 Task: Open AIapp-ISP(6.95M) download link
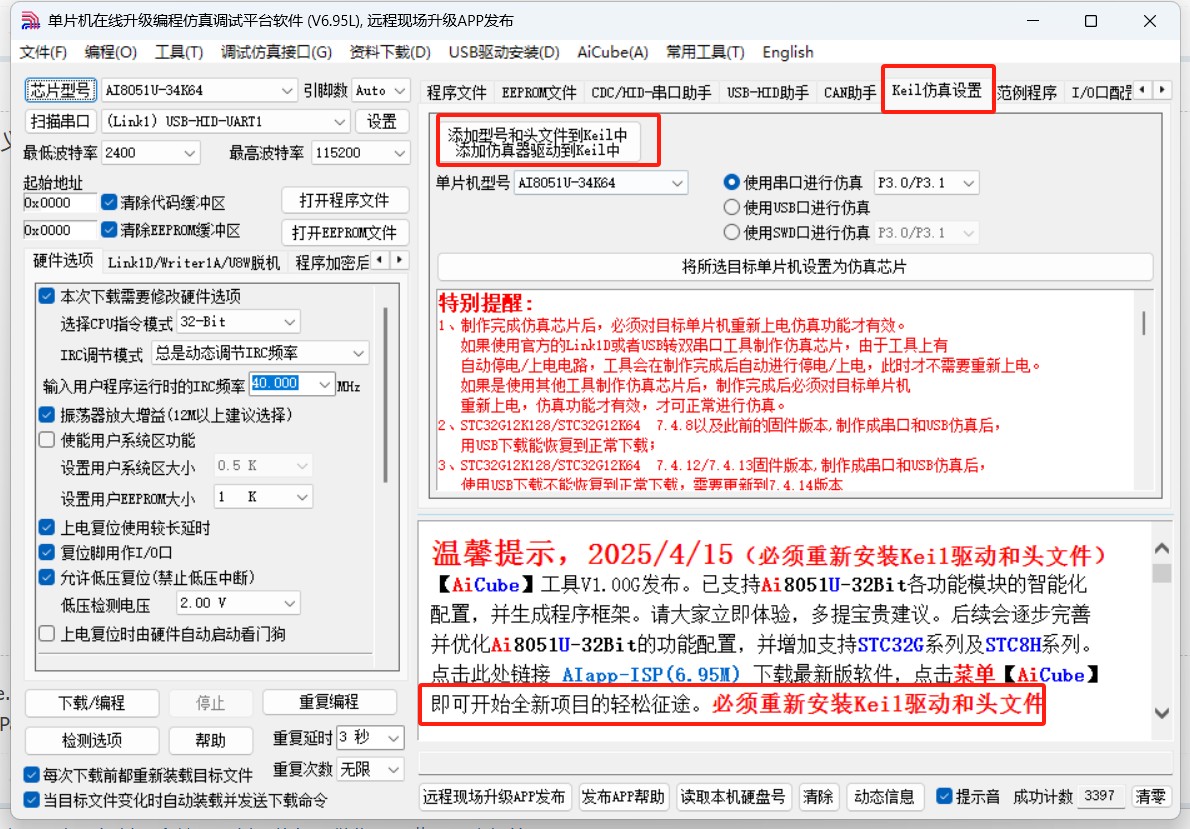[x=650, y=674]
